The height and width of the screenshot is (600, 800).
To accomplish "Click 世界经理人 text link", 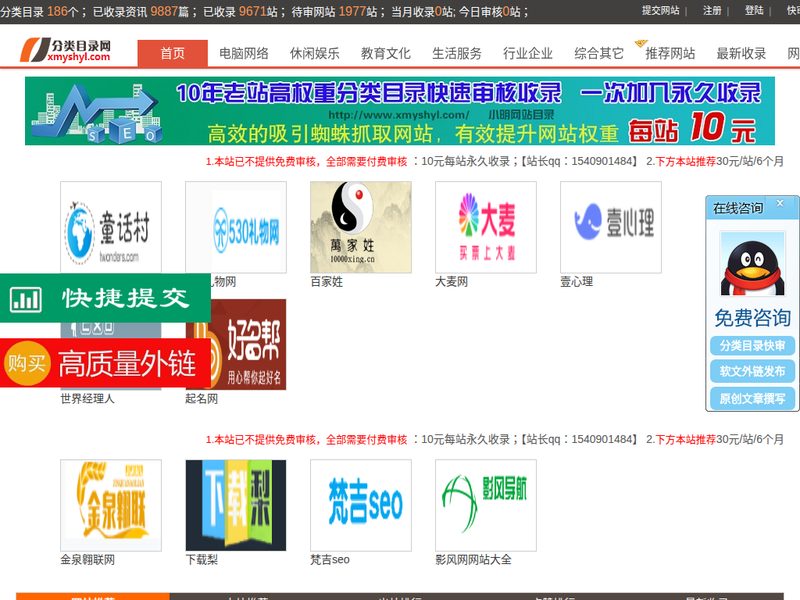I will coord(87,398).
